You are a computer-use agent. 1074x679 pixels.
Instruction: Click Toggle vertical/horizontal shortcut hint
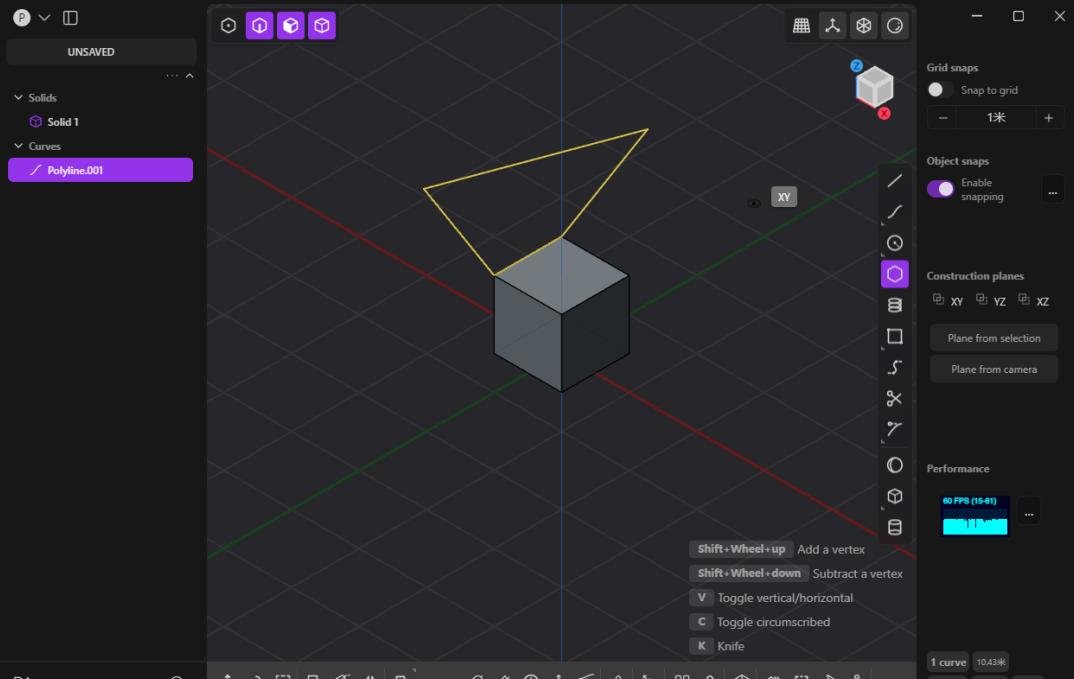771,598
